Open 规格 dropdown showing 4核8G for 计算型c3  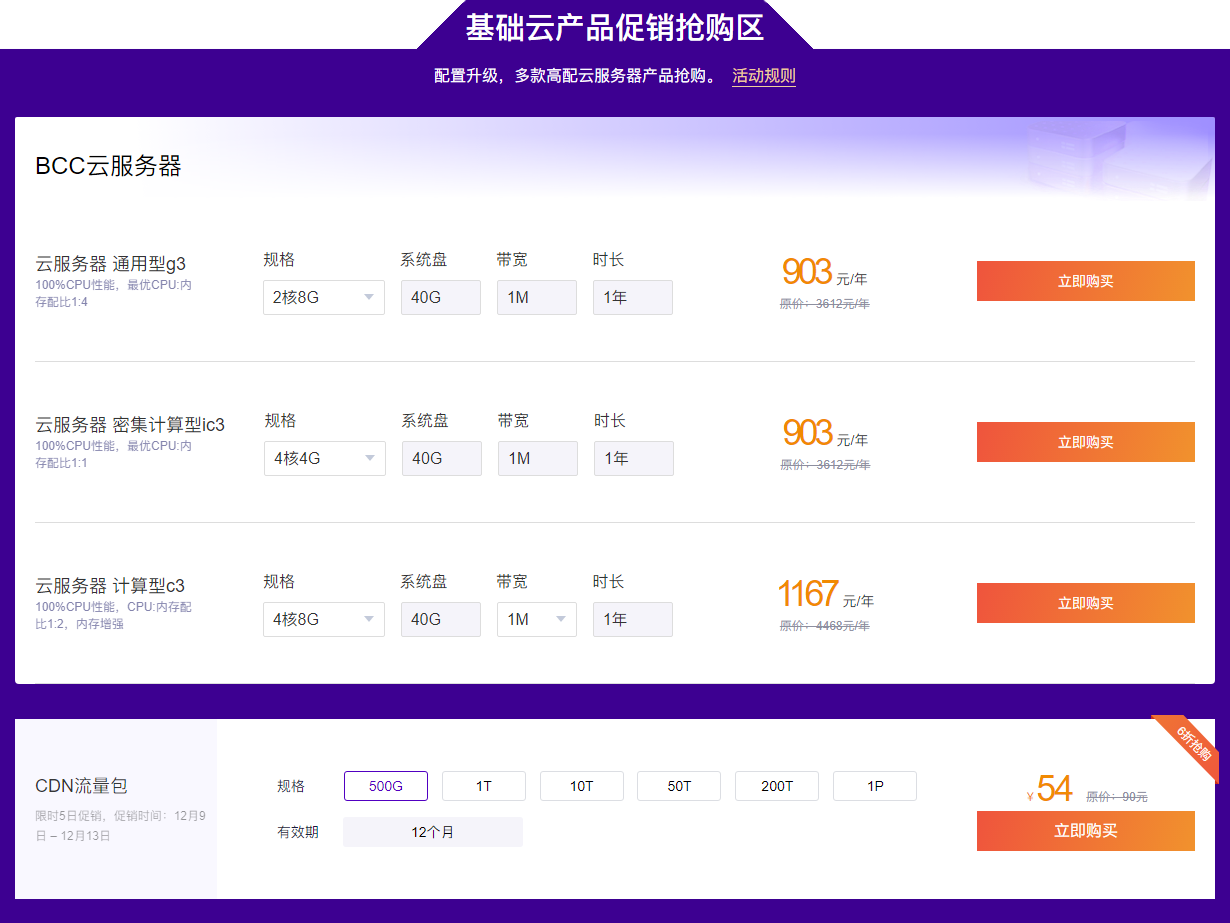pos(324,619)
